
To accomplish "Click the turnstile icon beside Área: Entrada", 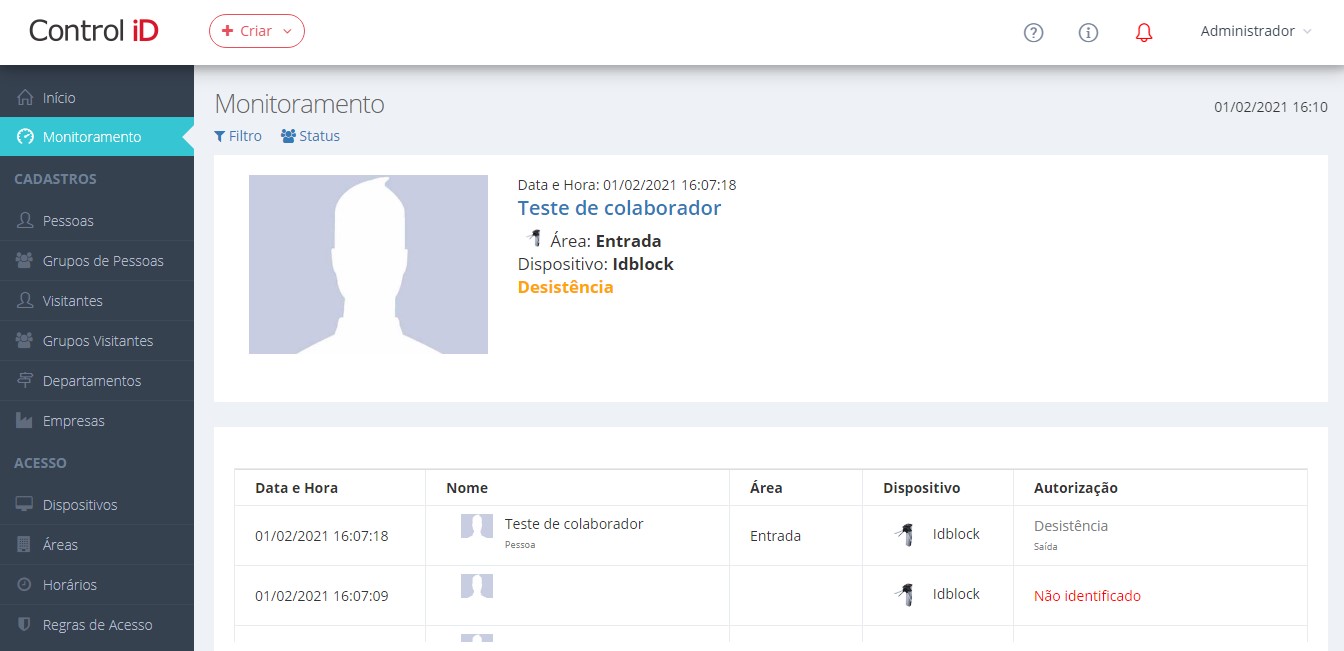I will pos(534,238).
